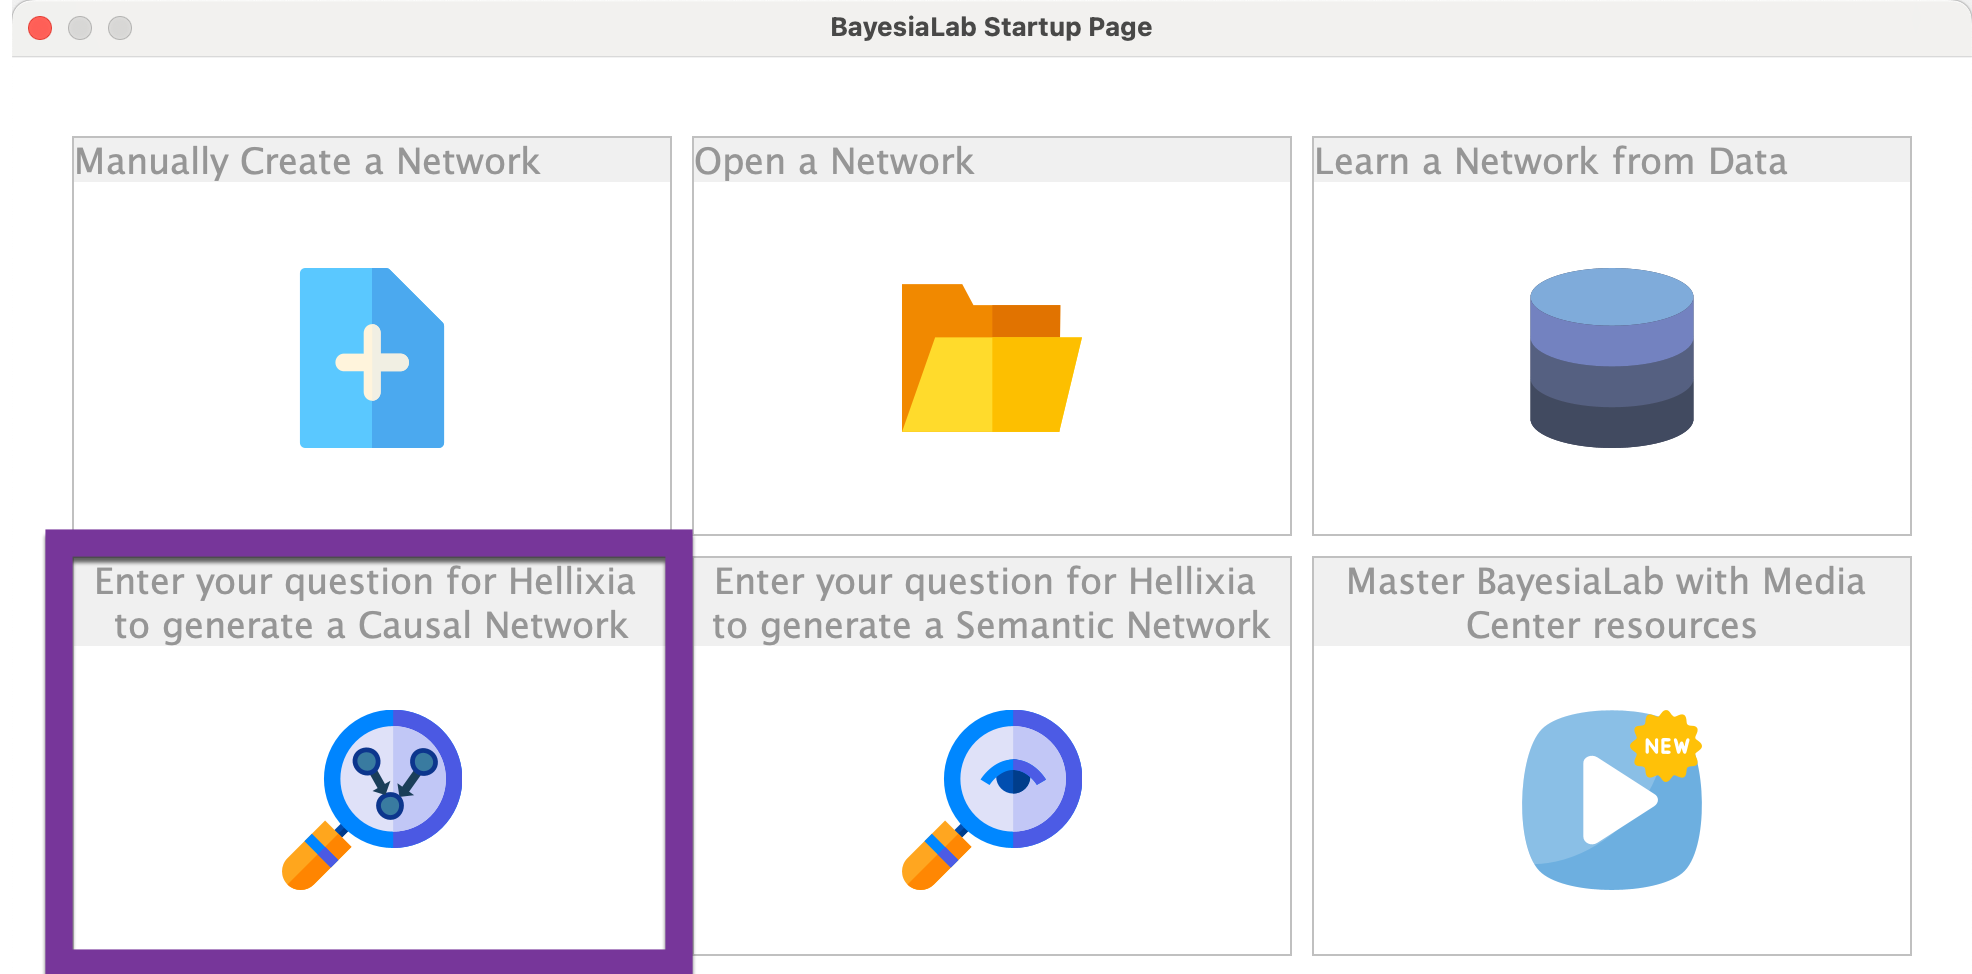Click the eye symbol inside the magnifier lens
Image resolution: width=1972 pixels, height=974 pixels.
point(1013,777)
